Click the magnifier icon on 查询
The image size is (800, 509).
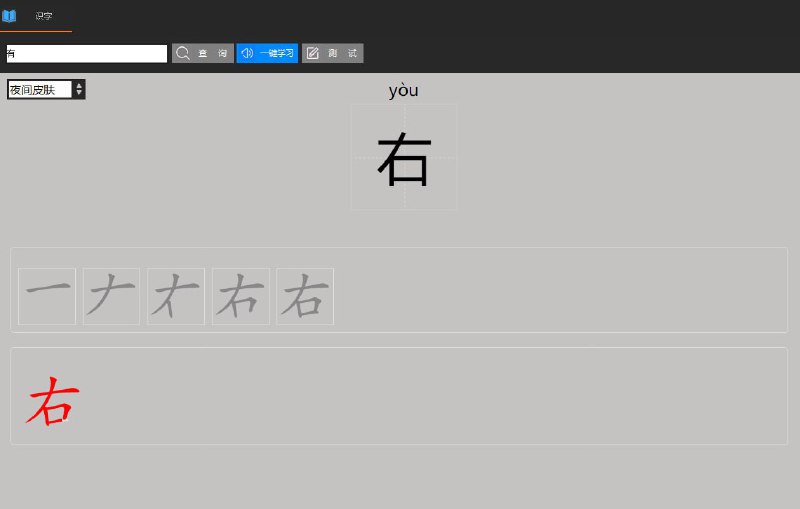pyautogui.click(x=183, y=54)
